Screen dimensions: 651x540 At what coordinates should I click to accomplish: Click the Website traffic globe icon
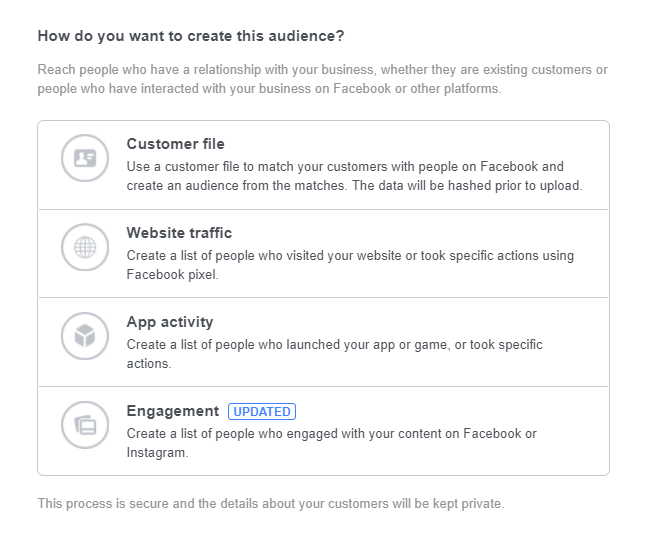85,247
